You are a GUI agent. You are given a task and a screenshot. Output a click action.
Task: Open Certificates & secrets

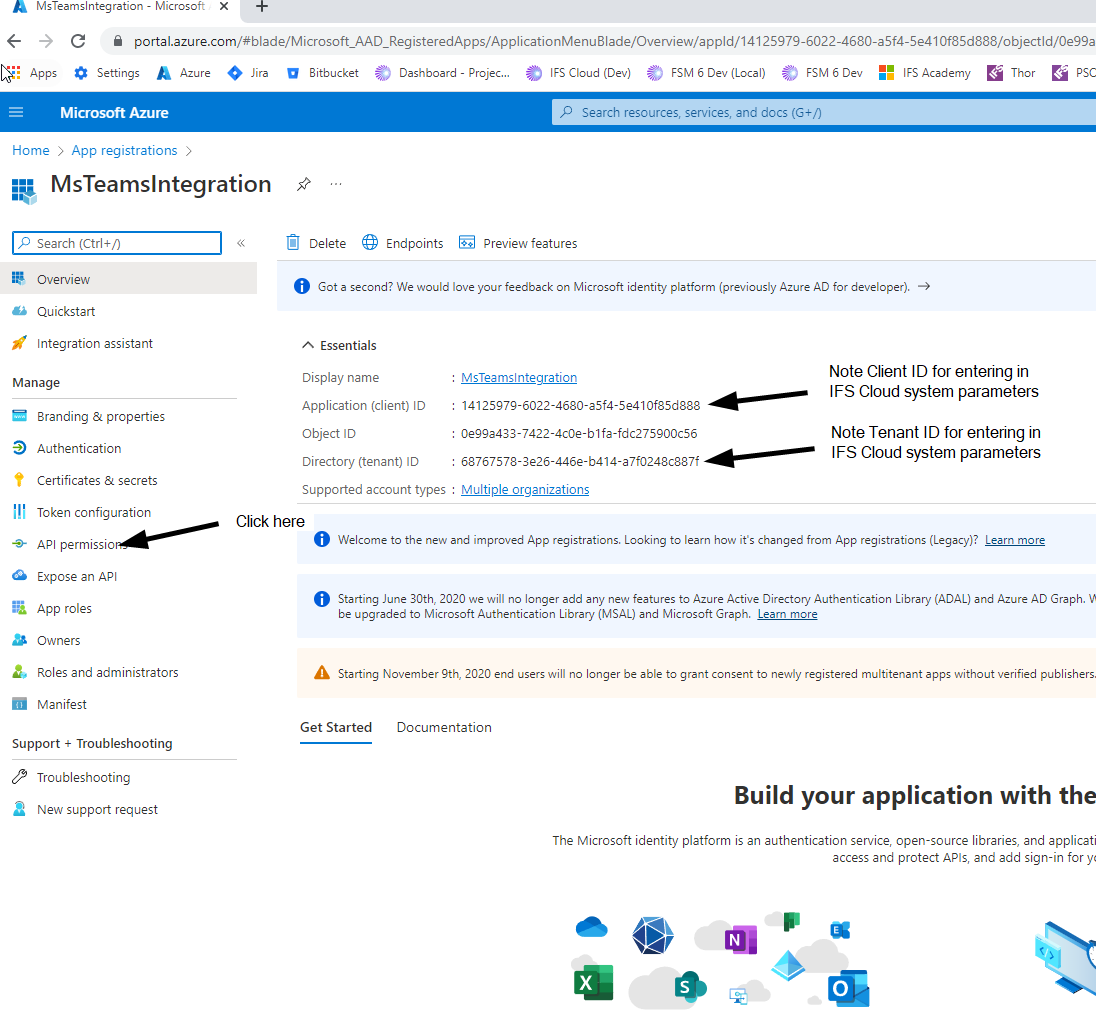98,480
